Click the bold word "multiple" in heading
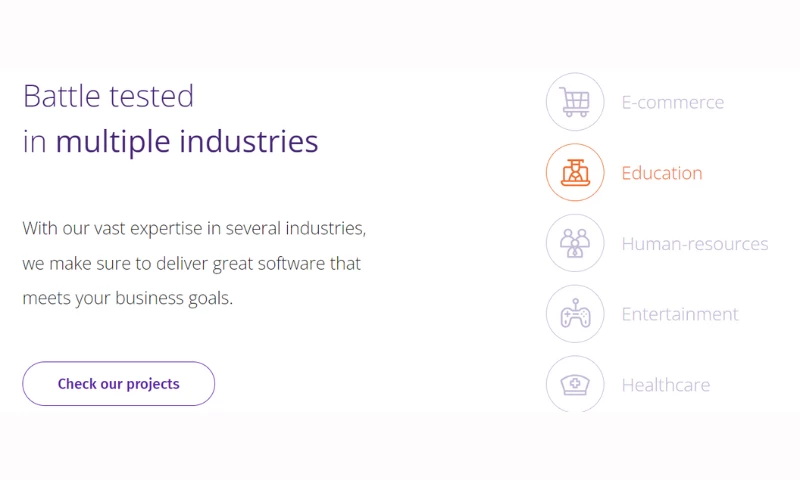The height and width of the screenshot is (480, 800). pyautogui.click(x=113, y=142)
